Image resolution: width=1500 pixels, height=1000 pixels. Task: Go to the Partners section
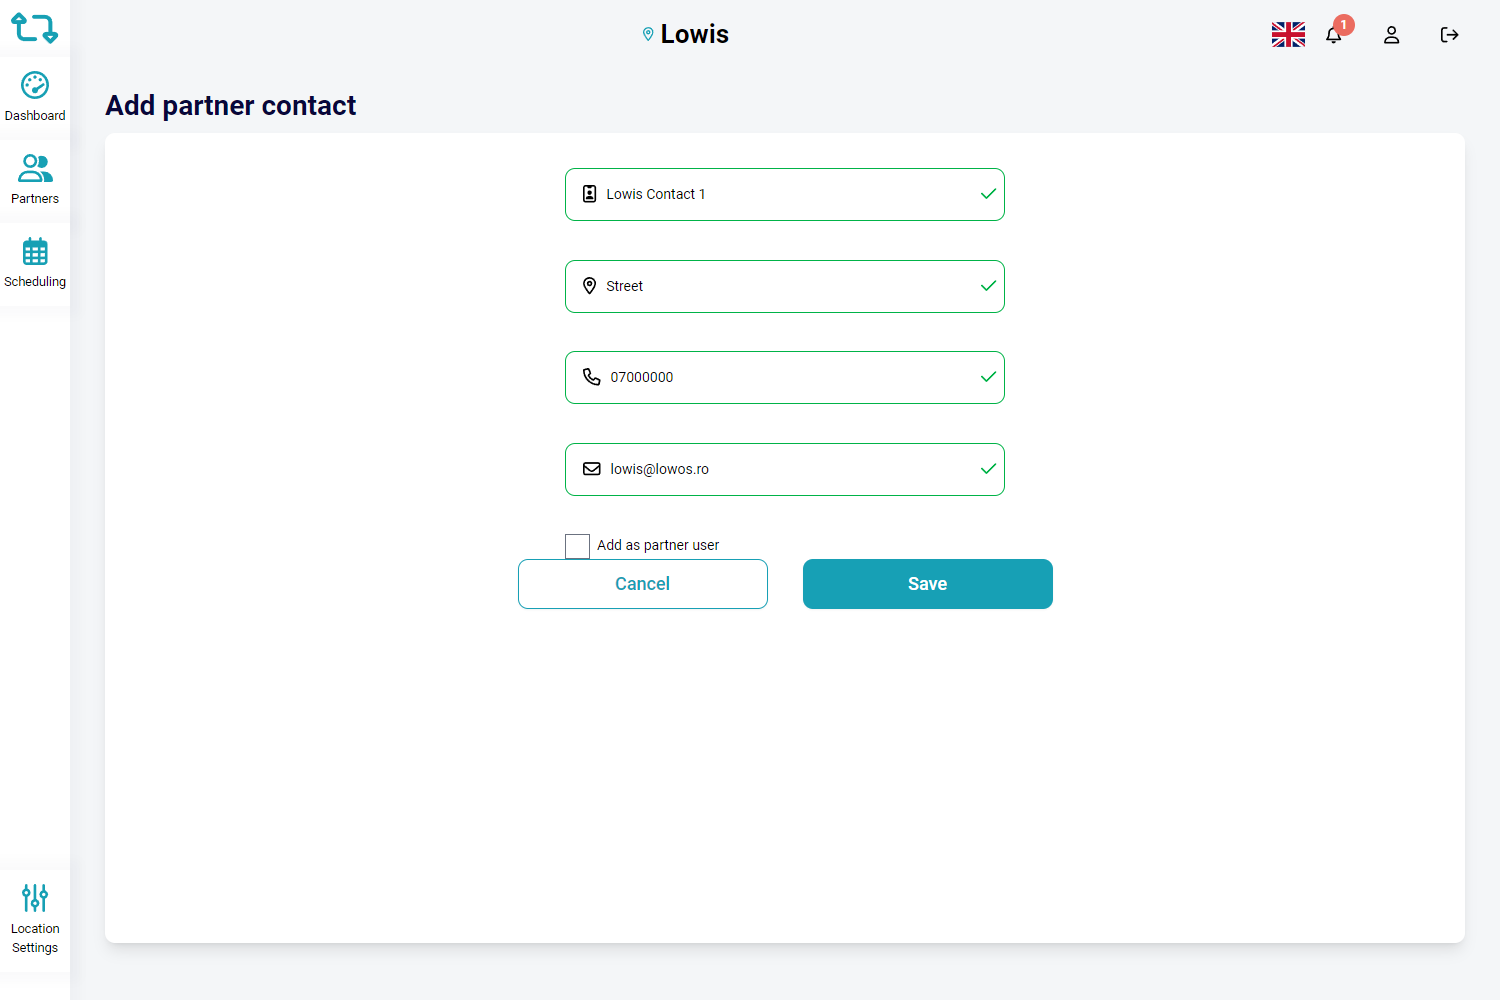35,180
